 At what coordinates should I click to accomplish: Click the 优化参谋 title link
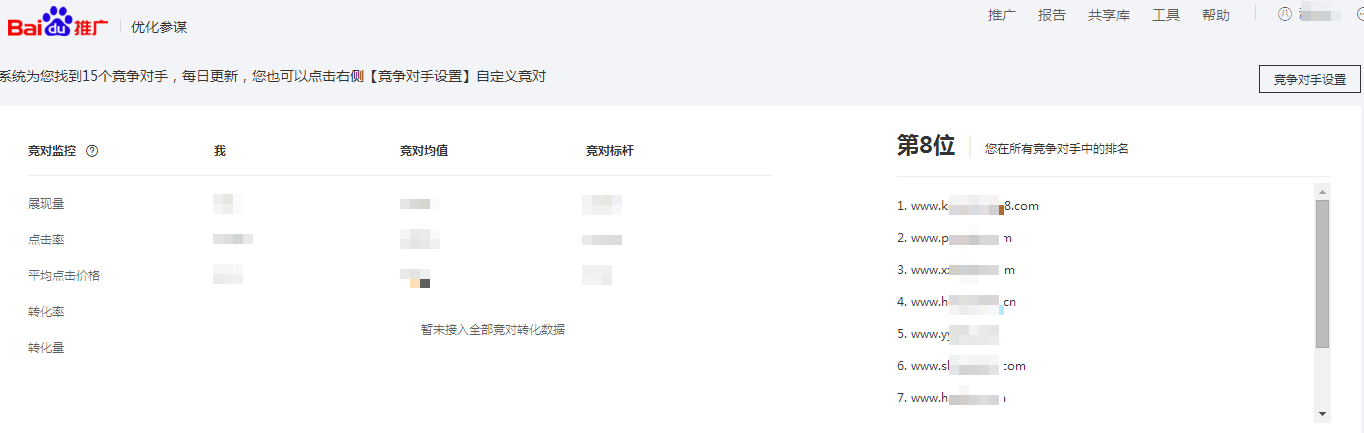tap(159, 27)
